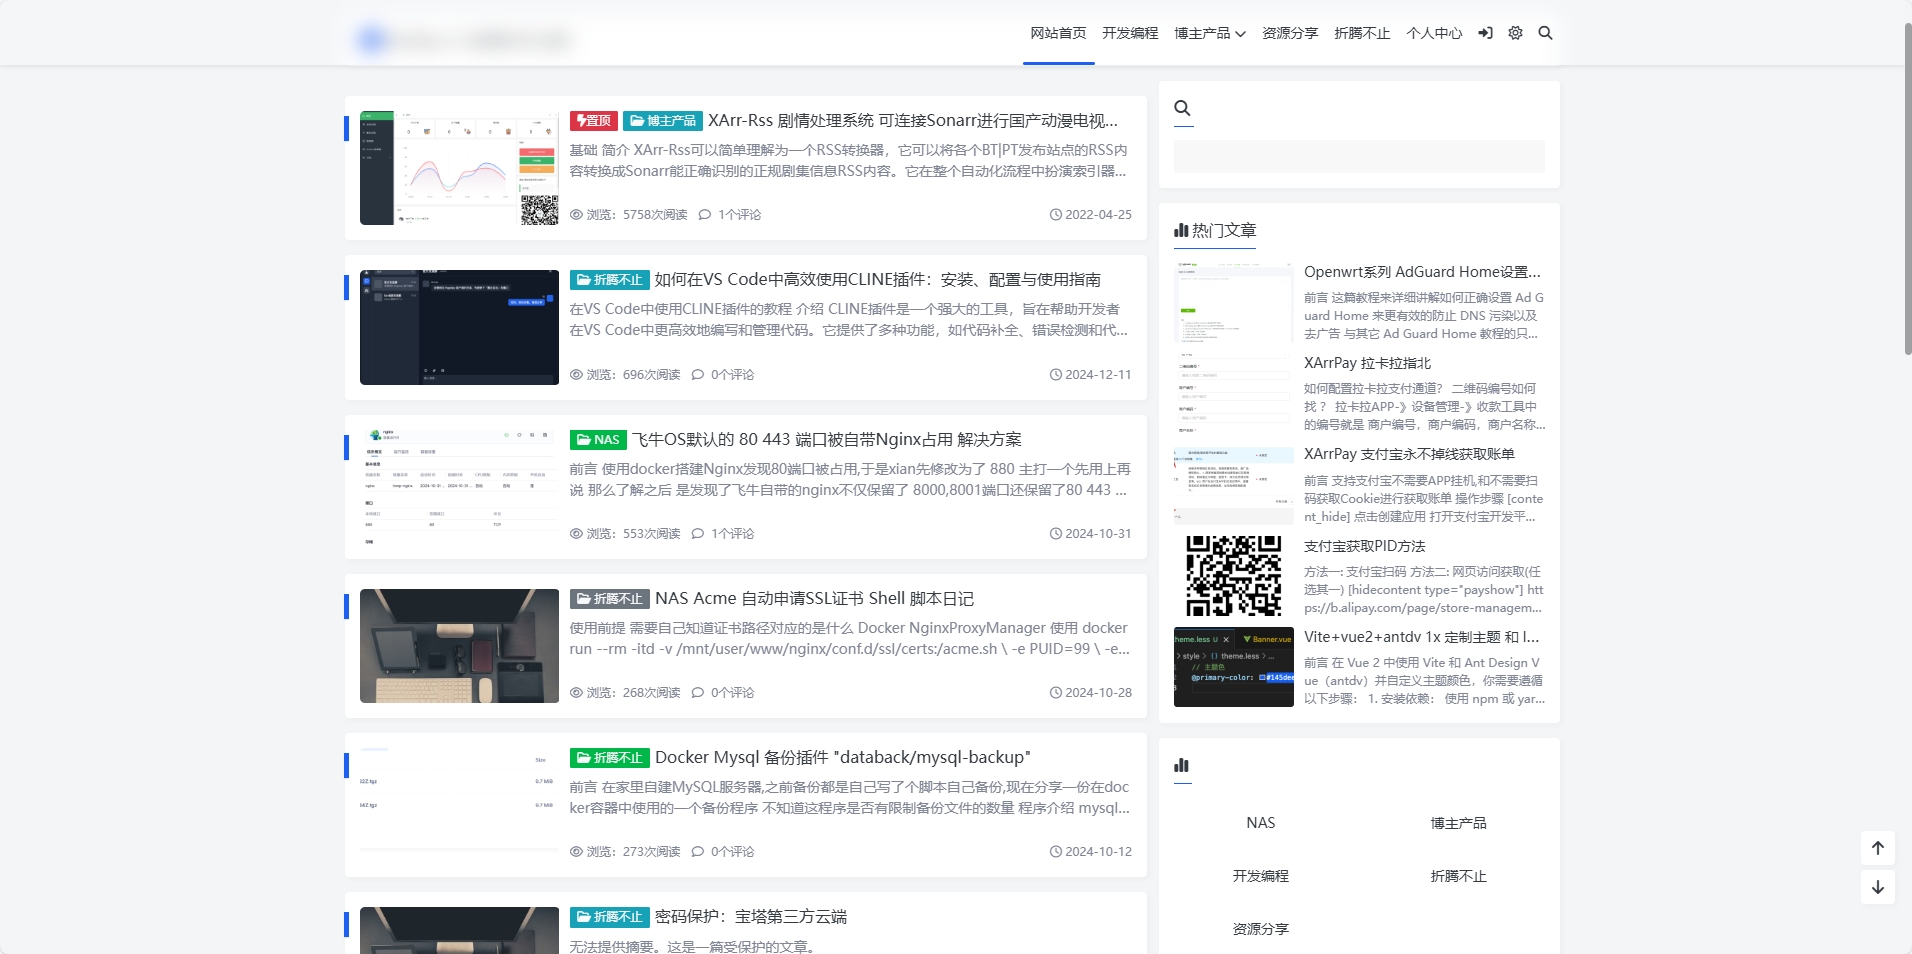Open Docker Mysql 备份插件 article title
The width and height of the screenshot is (1912, 954).
pyautogui.click(x=843, y=758)
